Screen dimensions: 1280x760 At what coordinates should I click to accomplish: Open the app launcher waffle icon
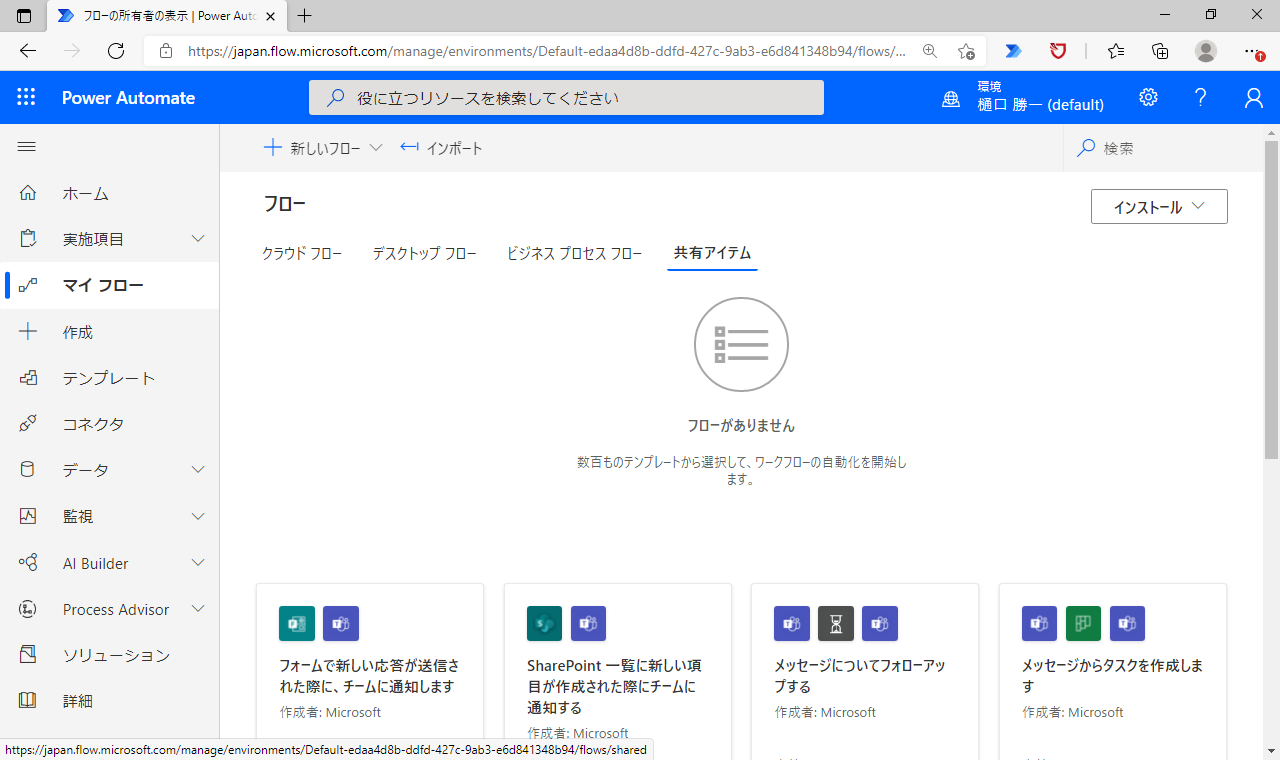[x=26, y=97]
